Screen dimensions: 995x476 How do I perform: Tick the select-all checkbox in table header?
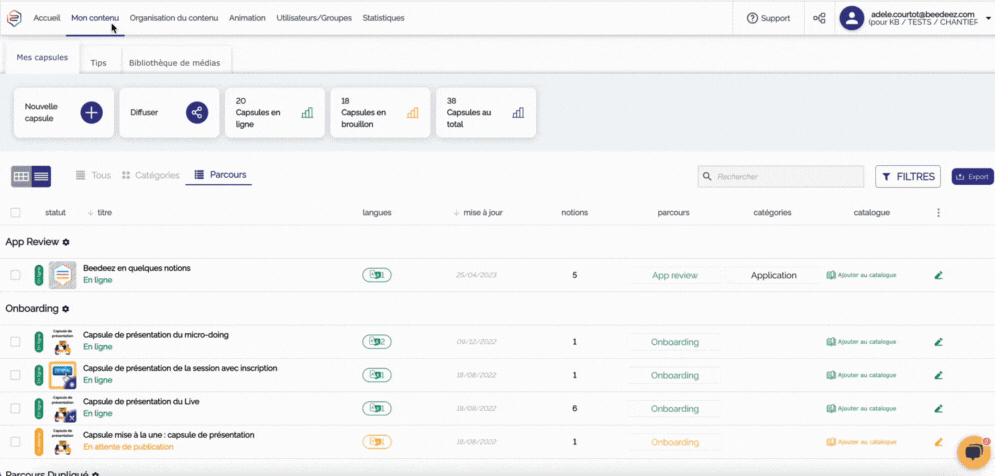pyautogui.click(x=15, y=212)
